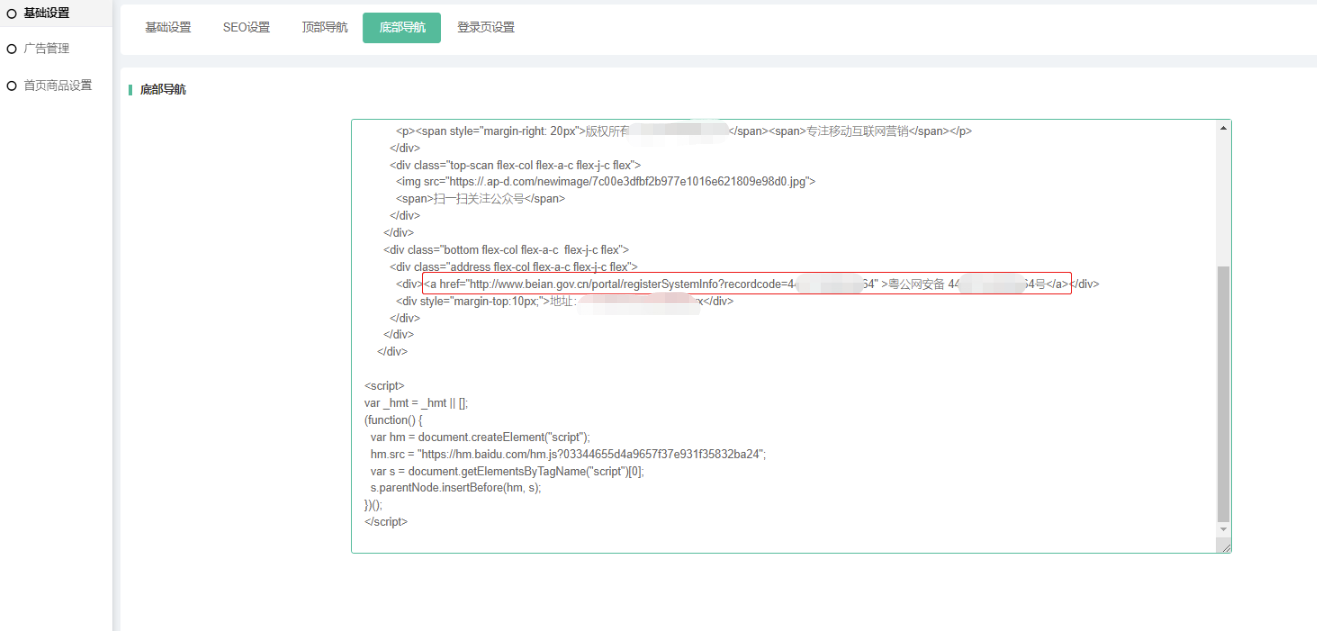This screenshot has width=1317, height=631.
Task: Switch to the SEO设置 tab
Action: click(x=246, y=28)
